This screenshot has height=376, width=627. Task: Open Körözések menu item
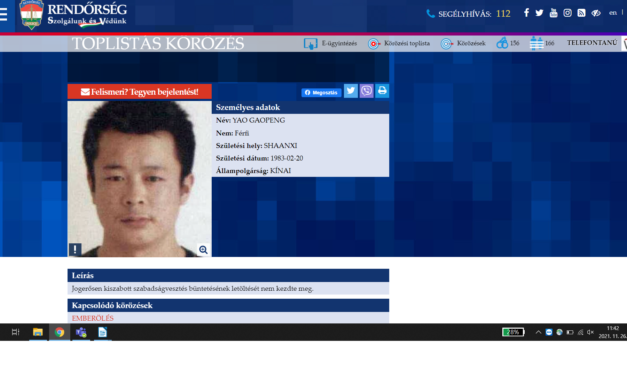463,43
